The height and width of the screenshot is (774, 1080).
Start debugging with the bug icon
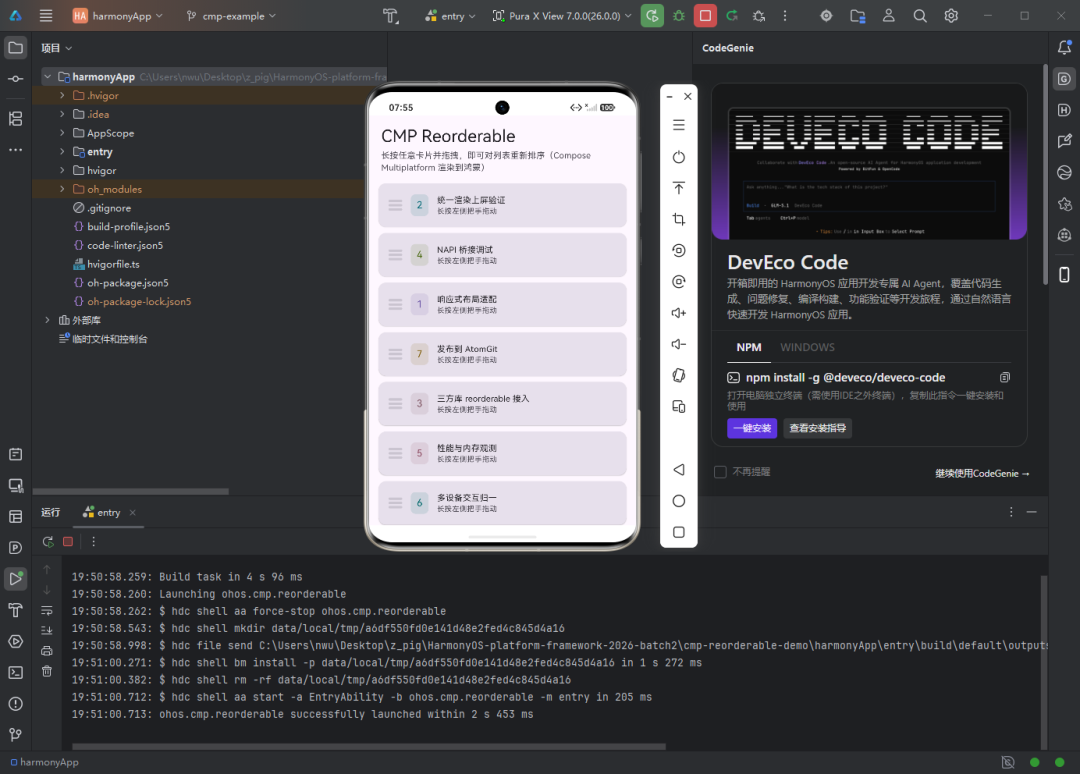679,15
